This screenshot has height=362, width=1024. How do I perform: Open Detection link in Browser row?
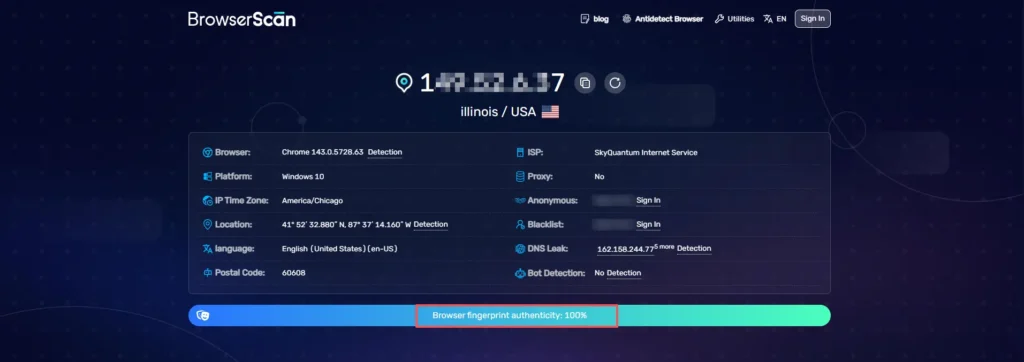point(385,152)
